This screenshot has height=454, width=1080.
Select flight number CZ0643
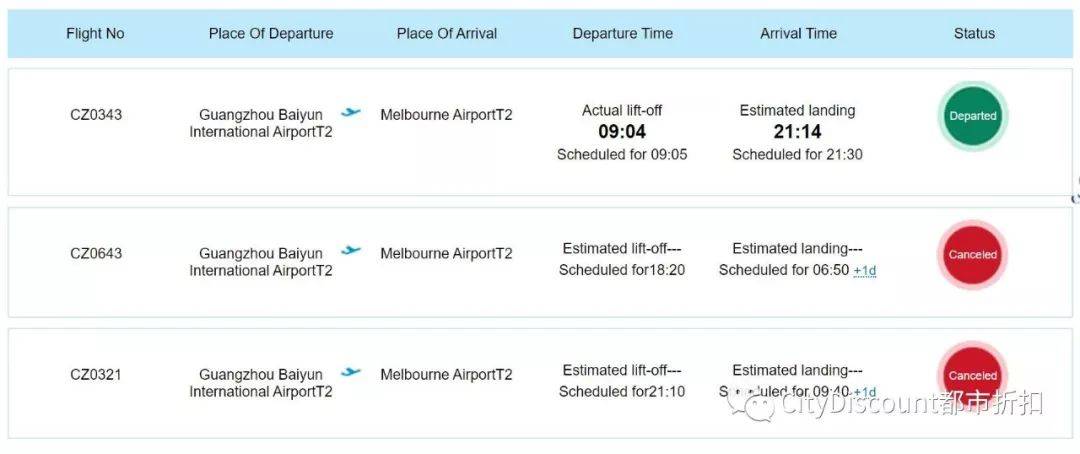[x=96, y=253]
